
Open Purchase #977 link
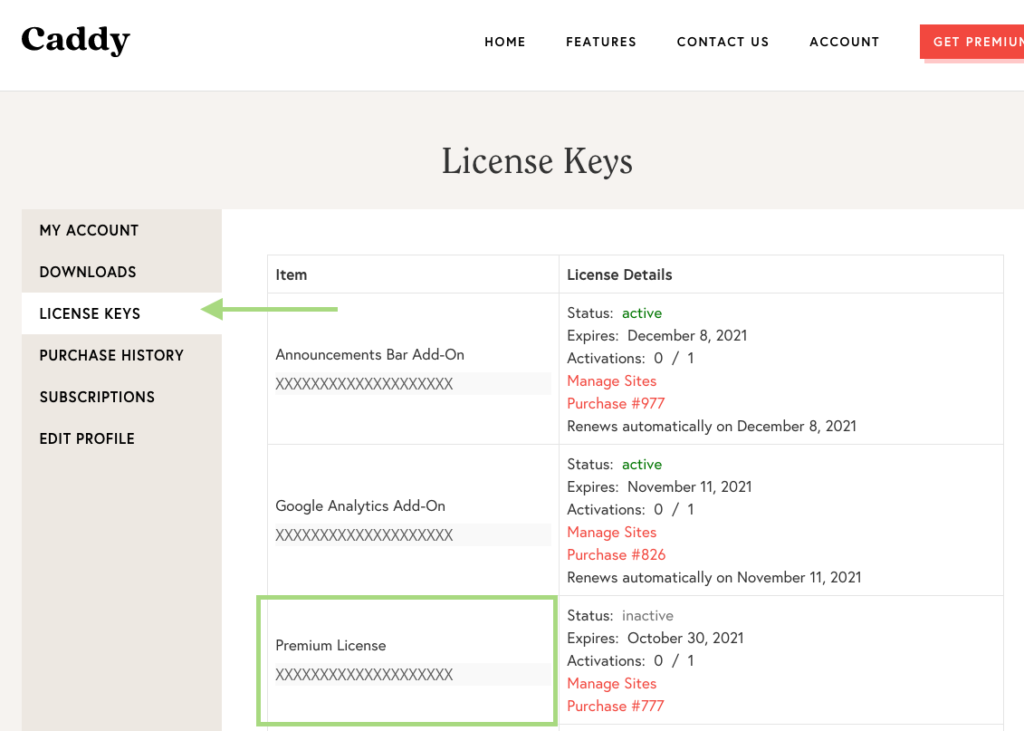615,404
